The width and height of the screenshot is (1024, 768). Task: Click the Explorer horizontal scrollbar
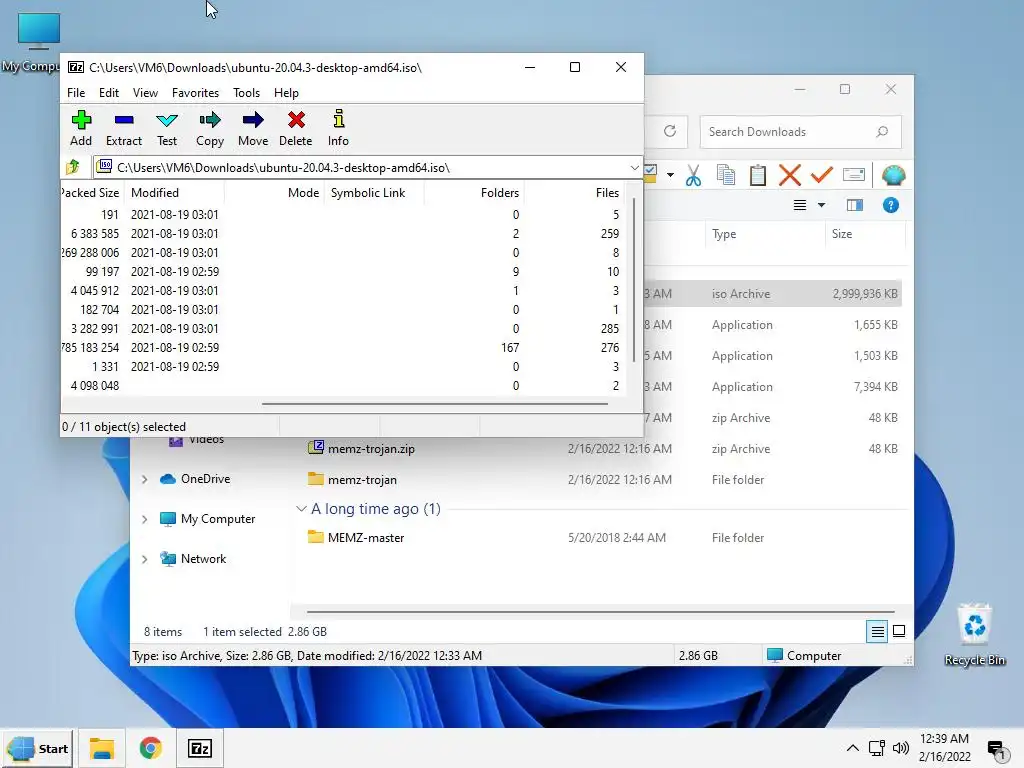pos(601,612)
